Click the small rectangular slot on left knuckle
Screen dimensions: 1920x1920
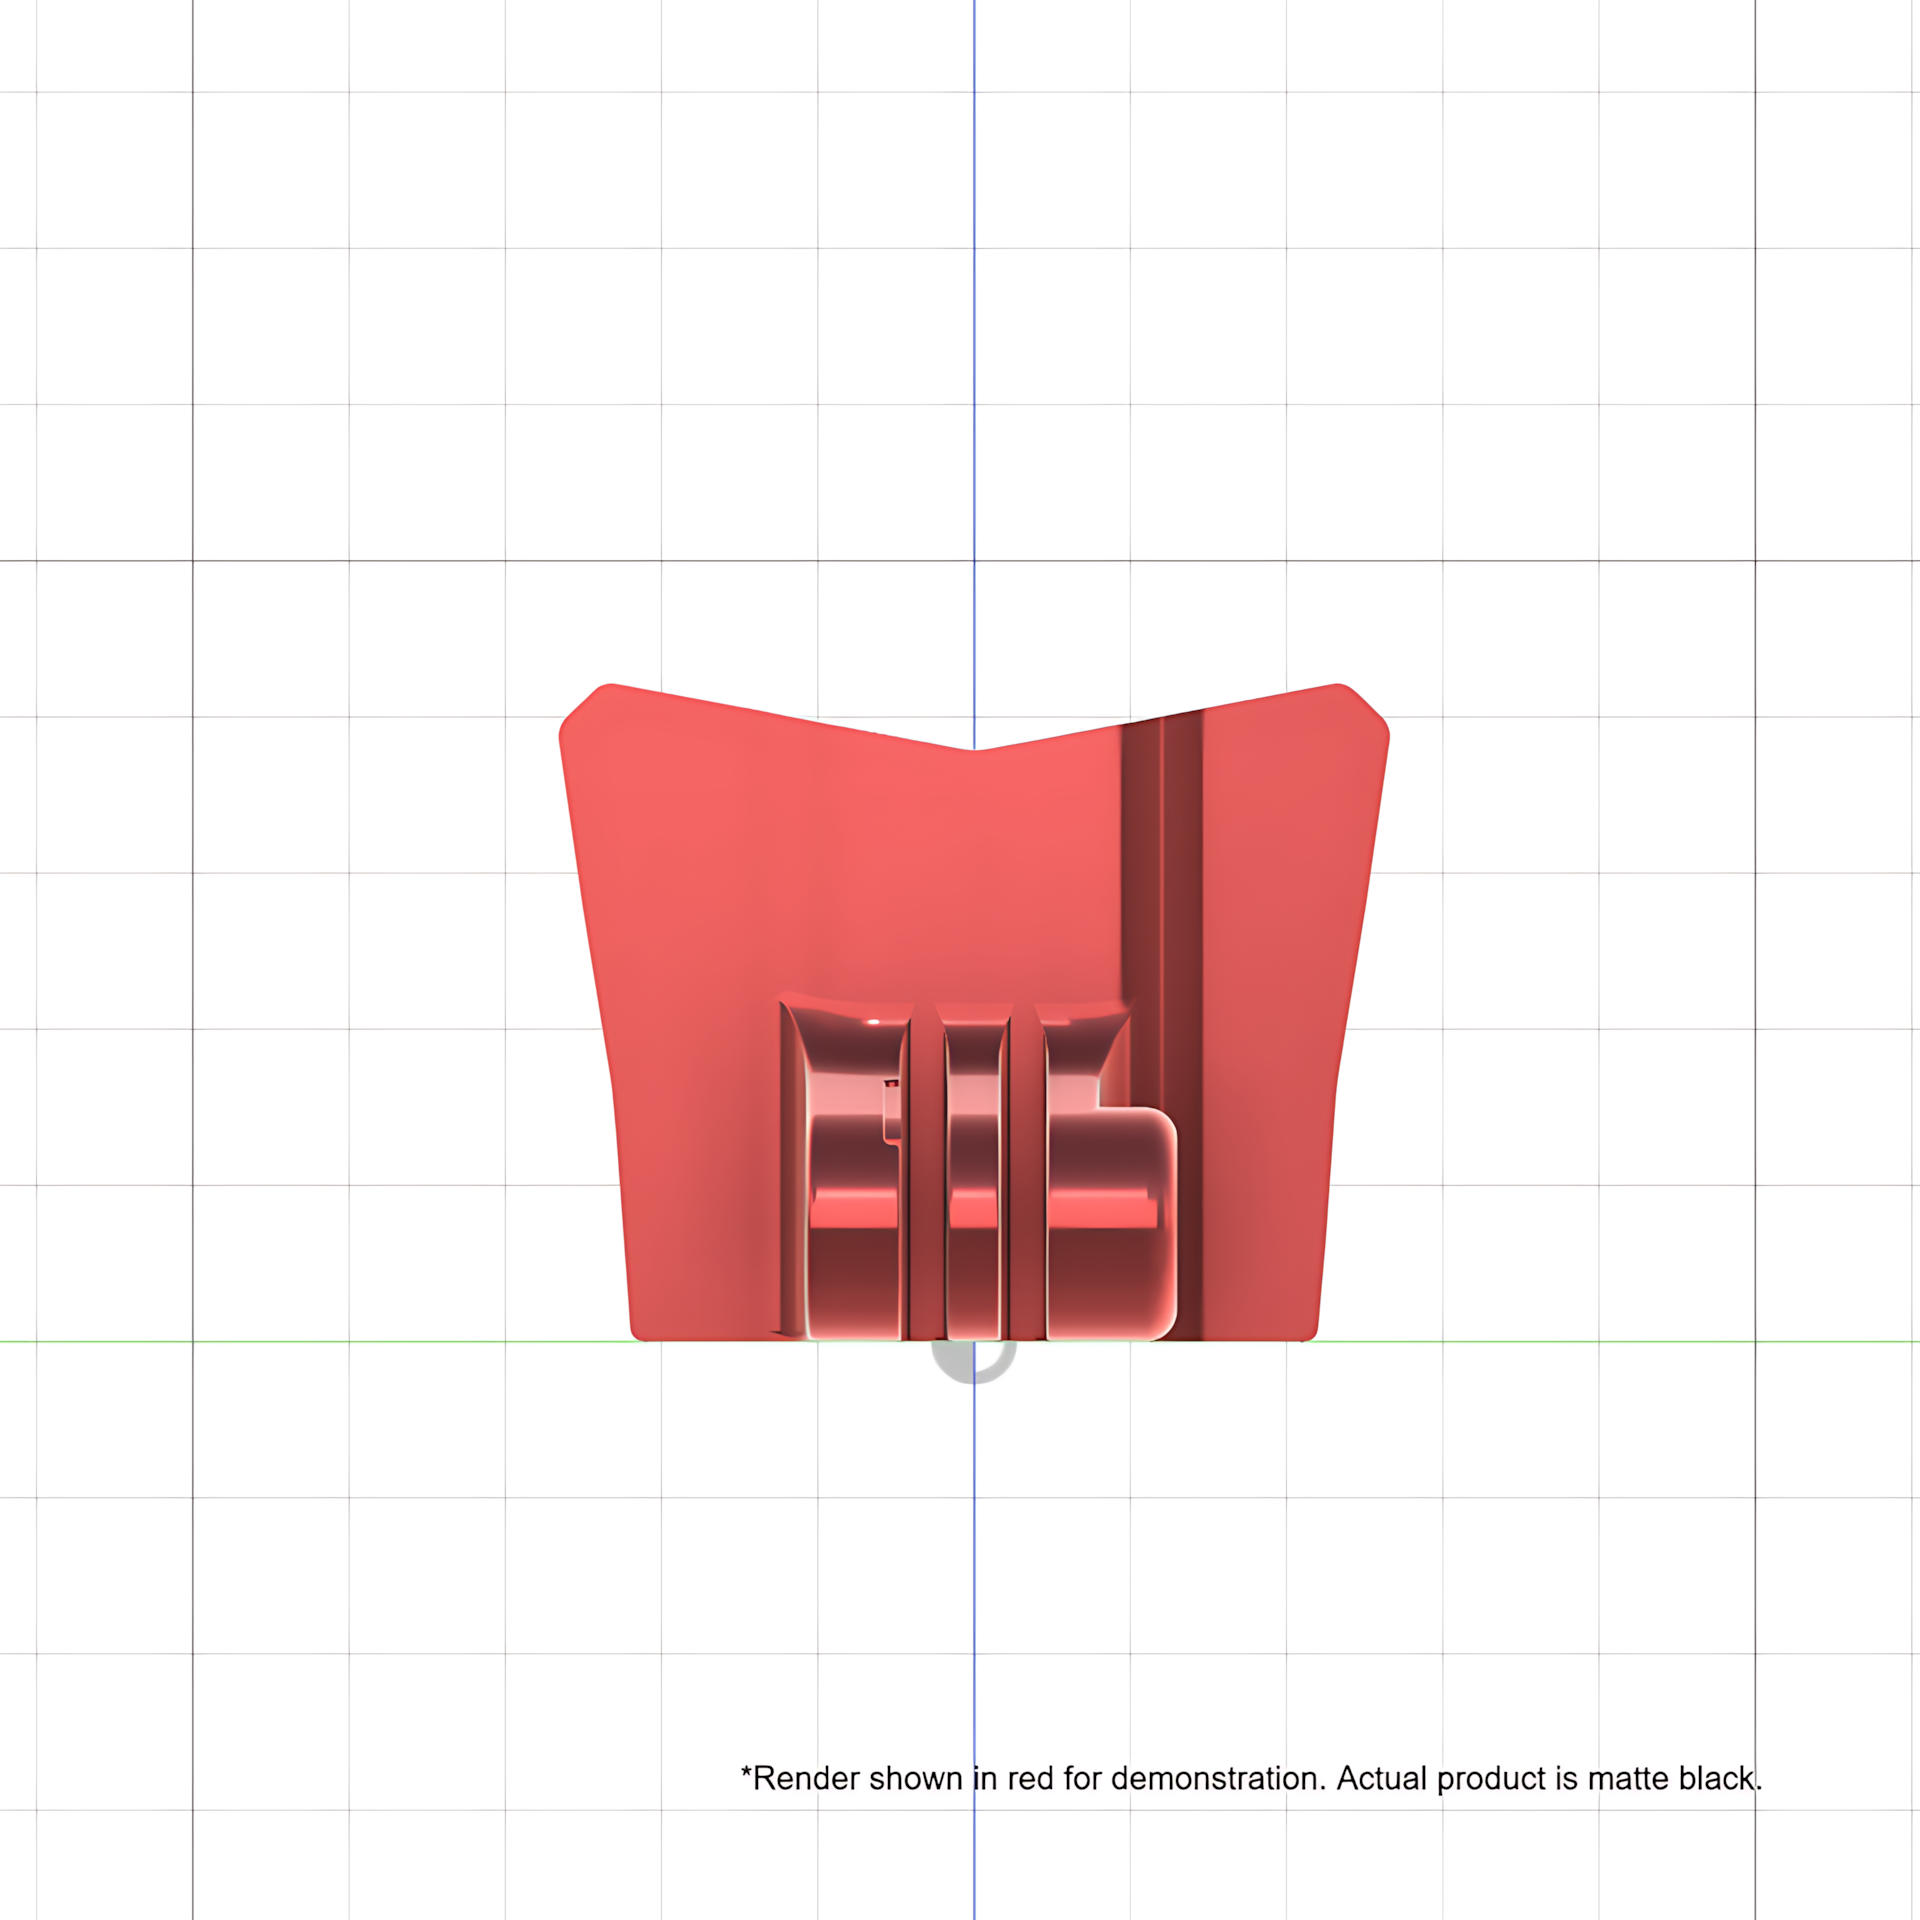(891, 1111)
